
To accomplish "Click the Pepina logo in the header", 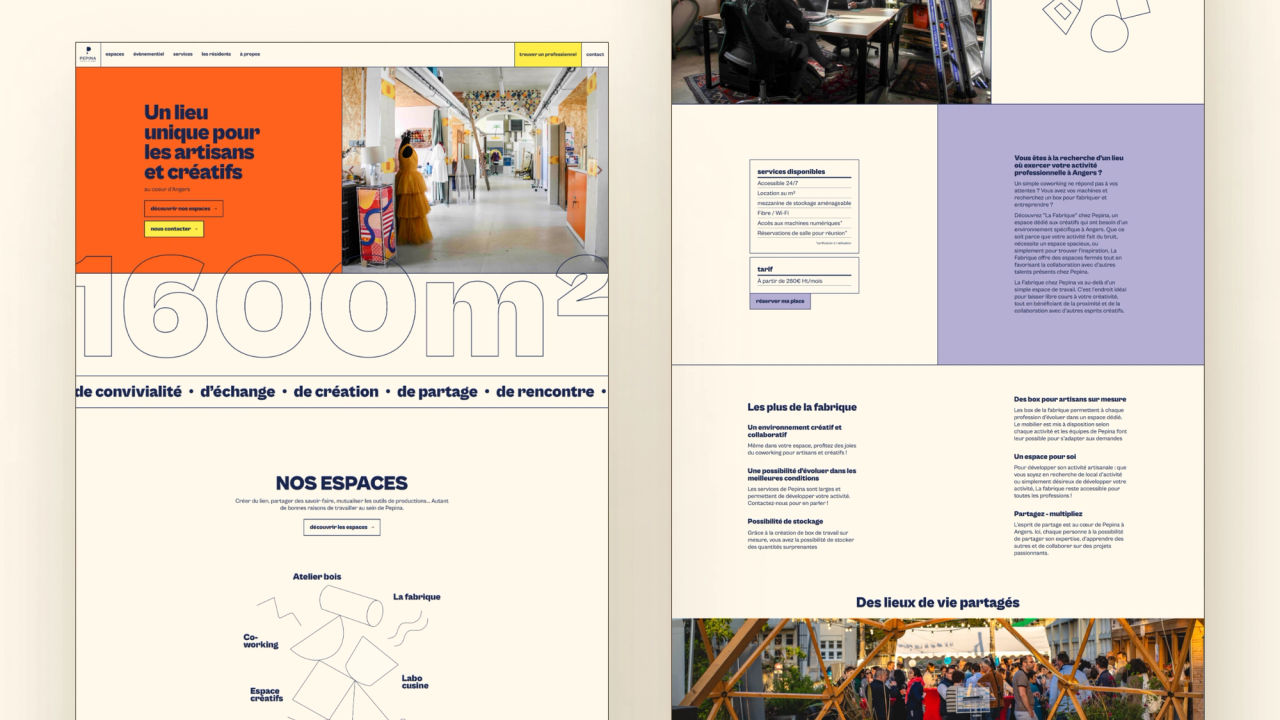I will pyautogui.click(x=86, y=54).
